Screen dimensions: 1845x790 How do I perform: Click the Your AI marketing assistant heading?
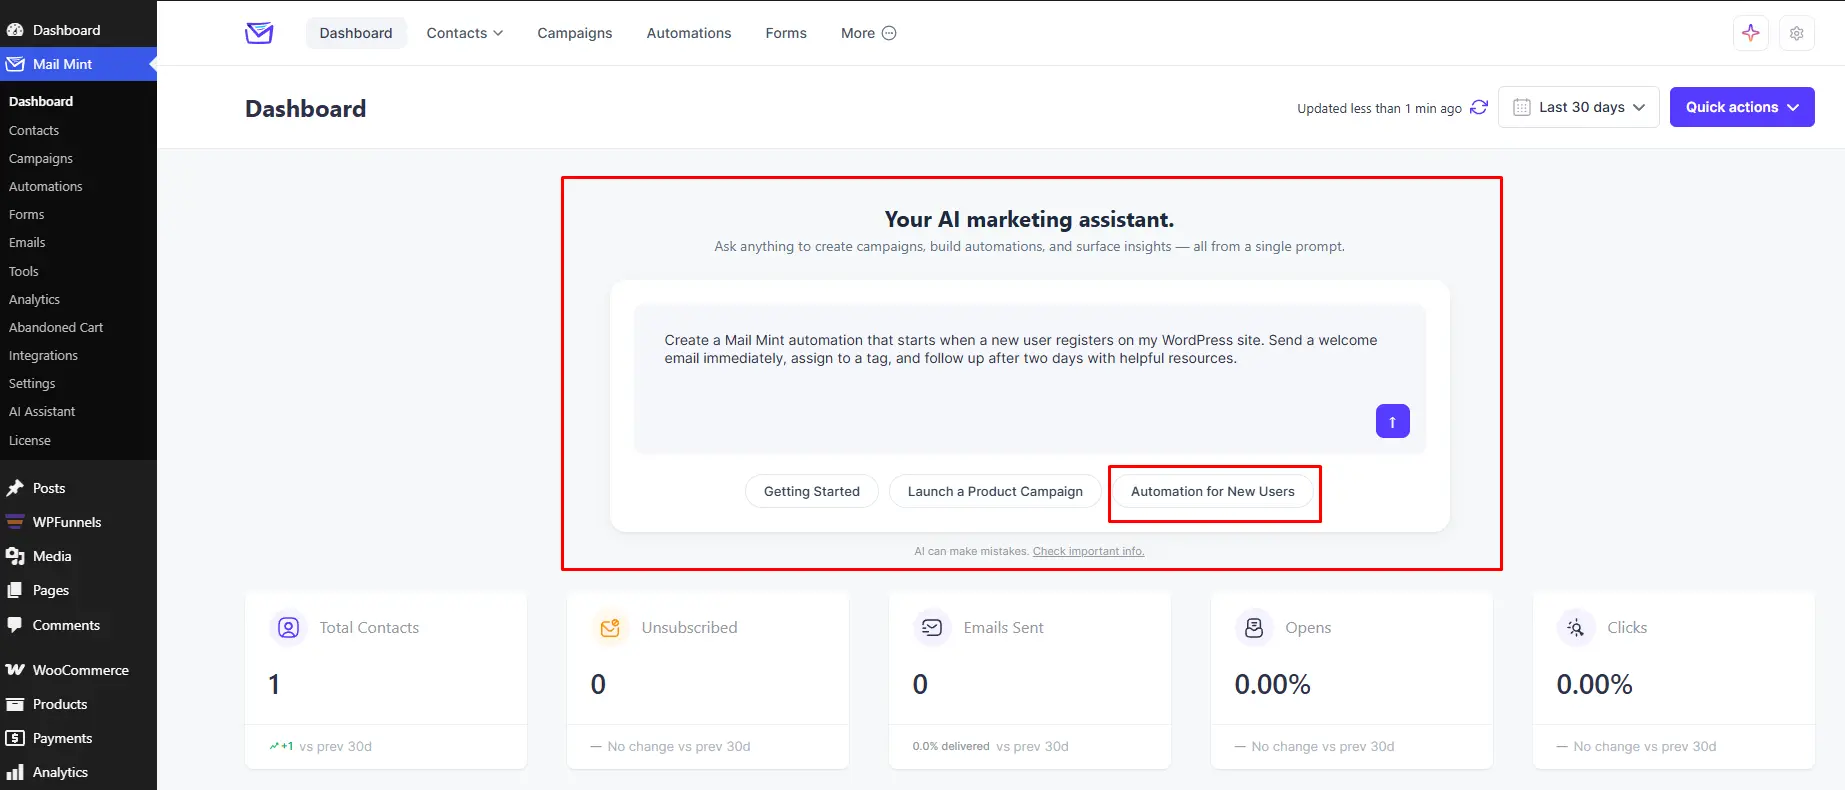pos(1029,219)
